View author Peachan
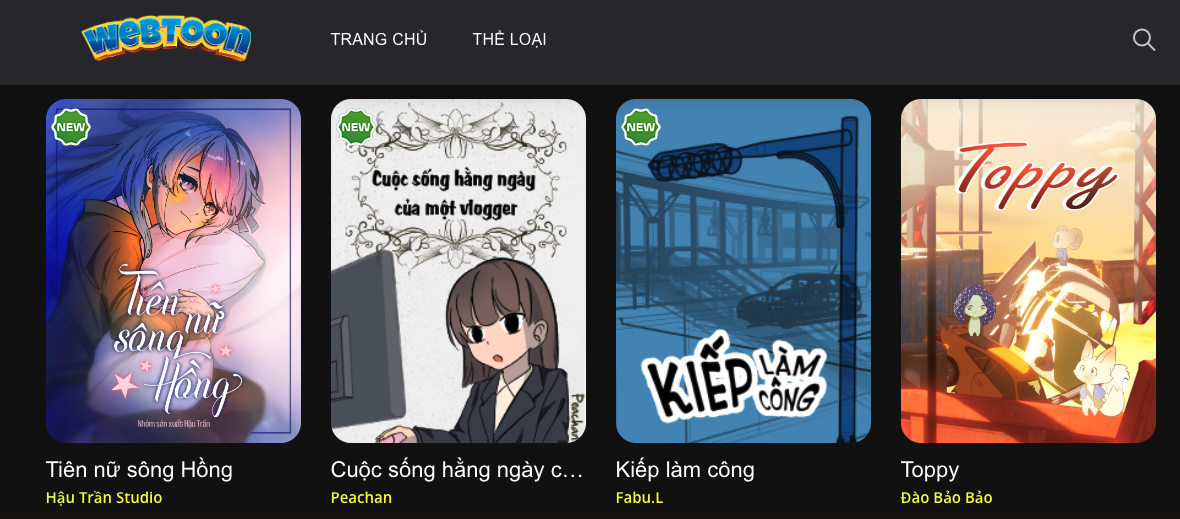 click(361, 498)
